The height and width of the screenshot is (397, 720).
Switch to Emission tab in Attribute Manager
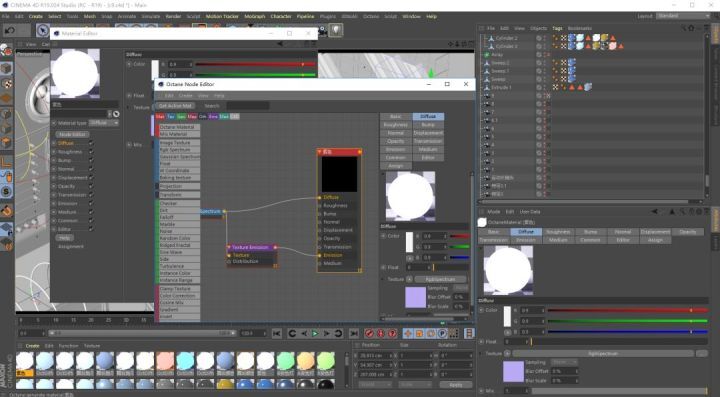(526, 240)
